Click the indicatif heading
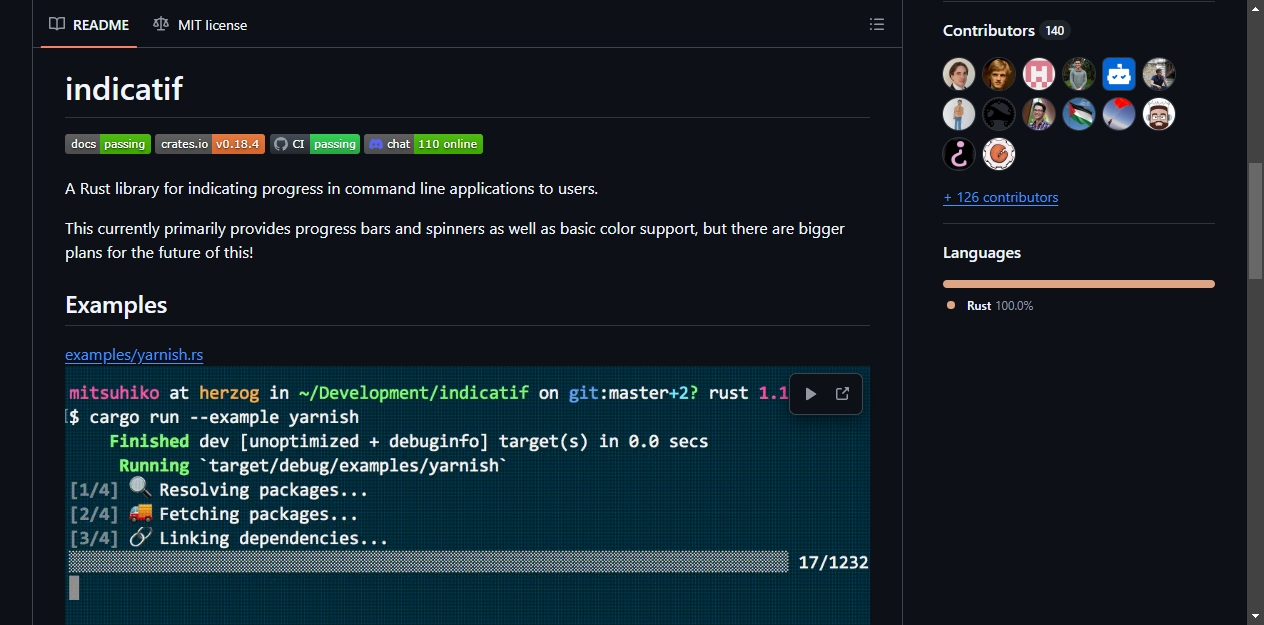The height and width of the screenshot is (625, 1264). pyautogui.click(x=124, y=89)
